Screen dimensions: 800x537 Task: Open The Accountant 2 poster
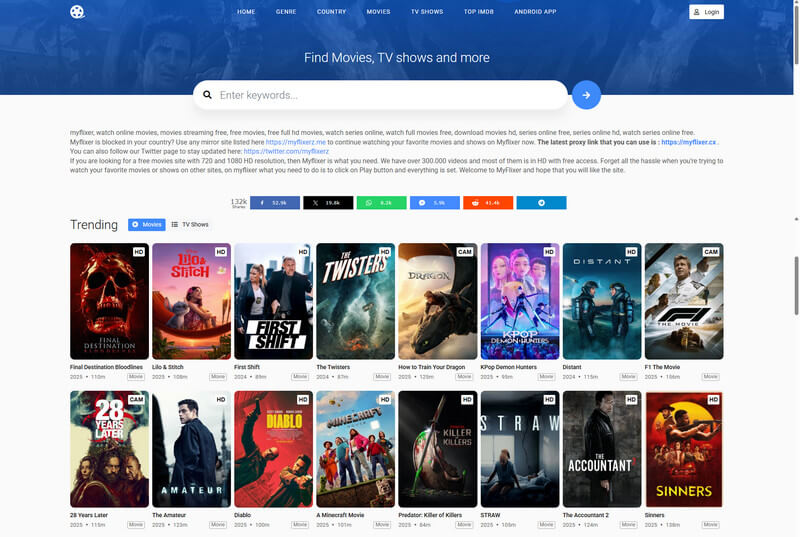[x=602, y=449]
